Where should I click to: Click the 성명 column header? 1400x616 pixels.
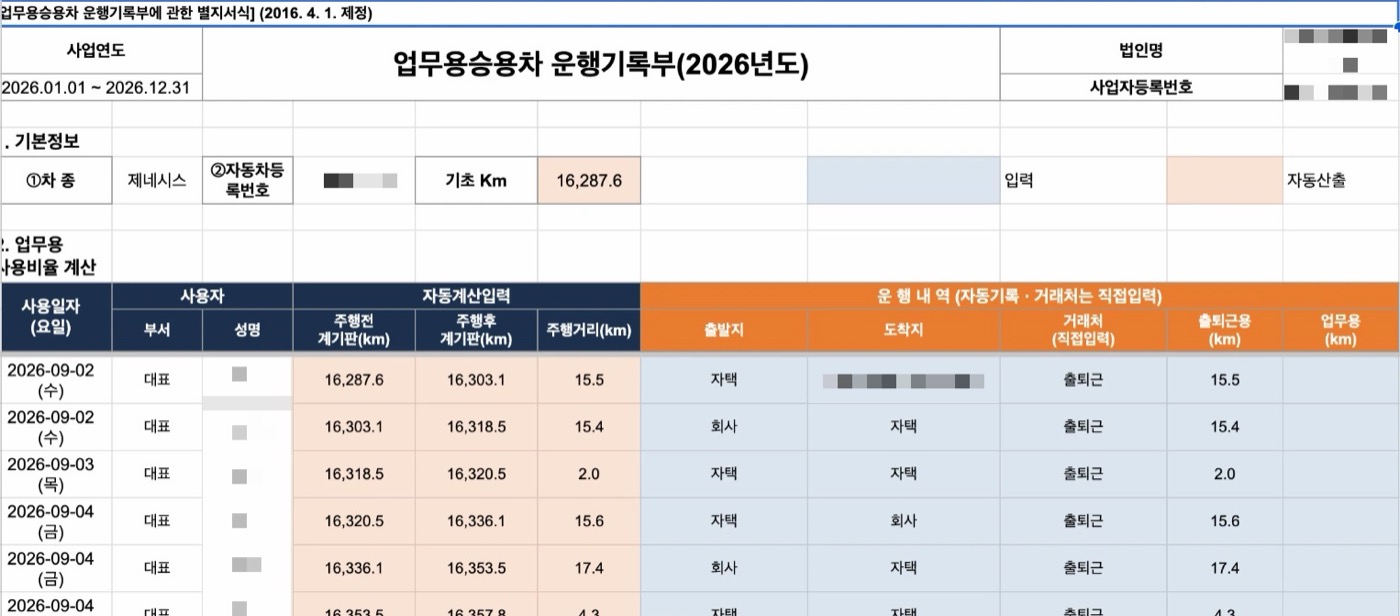click(248, 330)
